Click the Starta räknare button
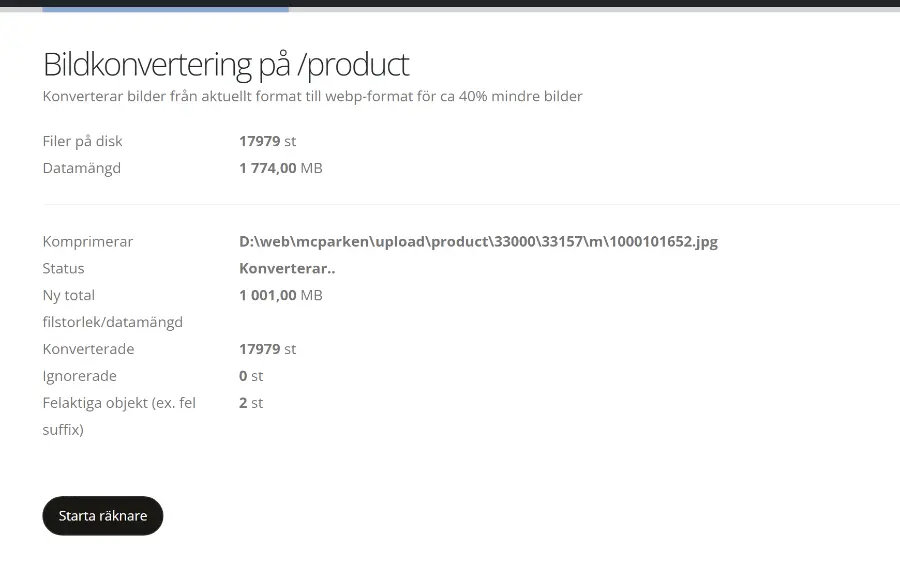 tap(102, 516)
